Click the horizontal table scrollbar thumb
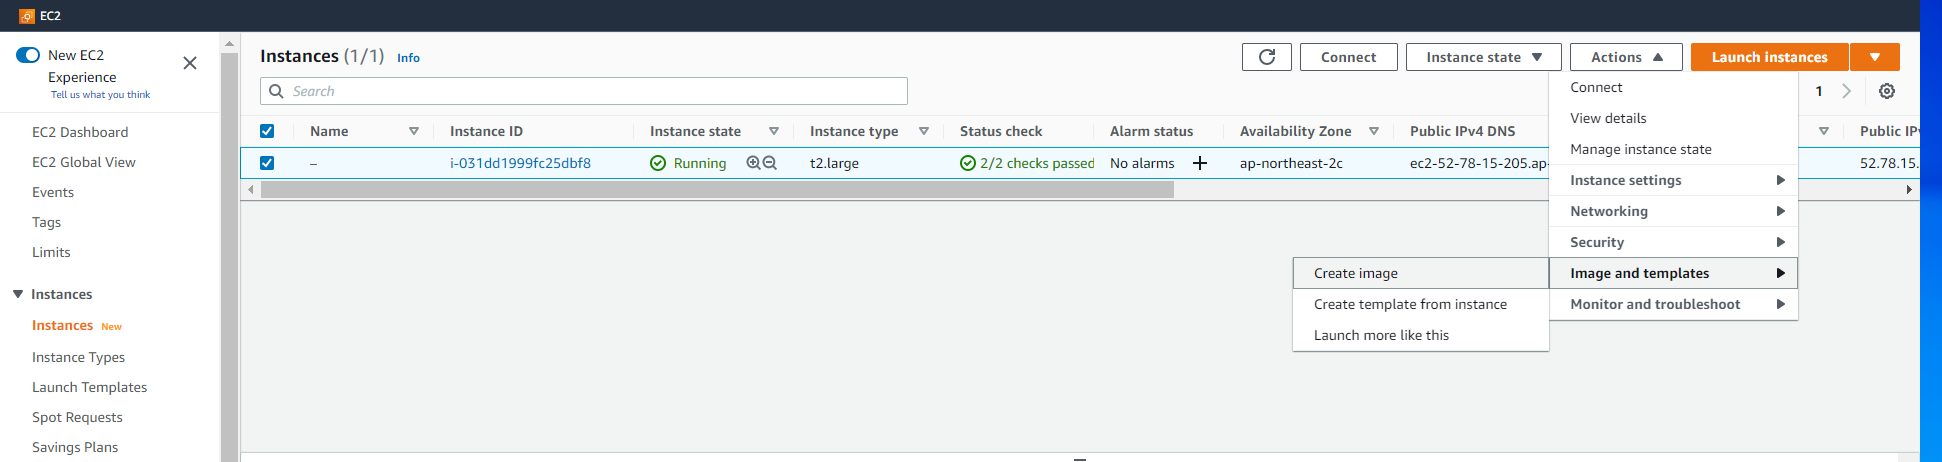Screen dimensions: 1942x462 coord(717,190)
